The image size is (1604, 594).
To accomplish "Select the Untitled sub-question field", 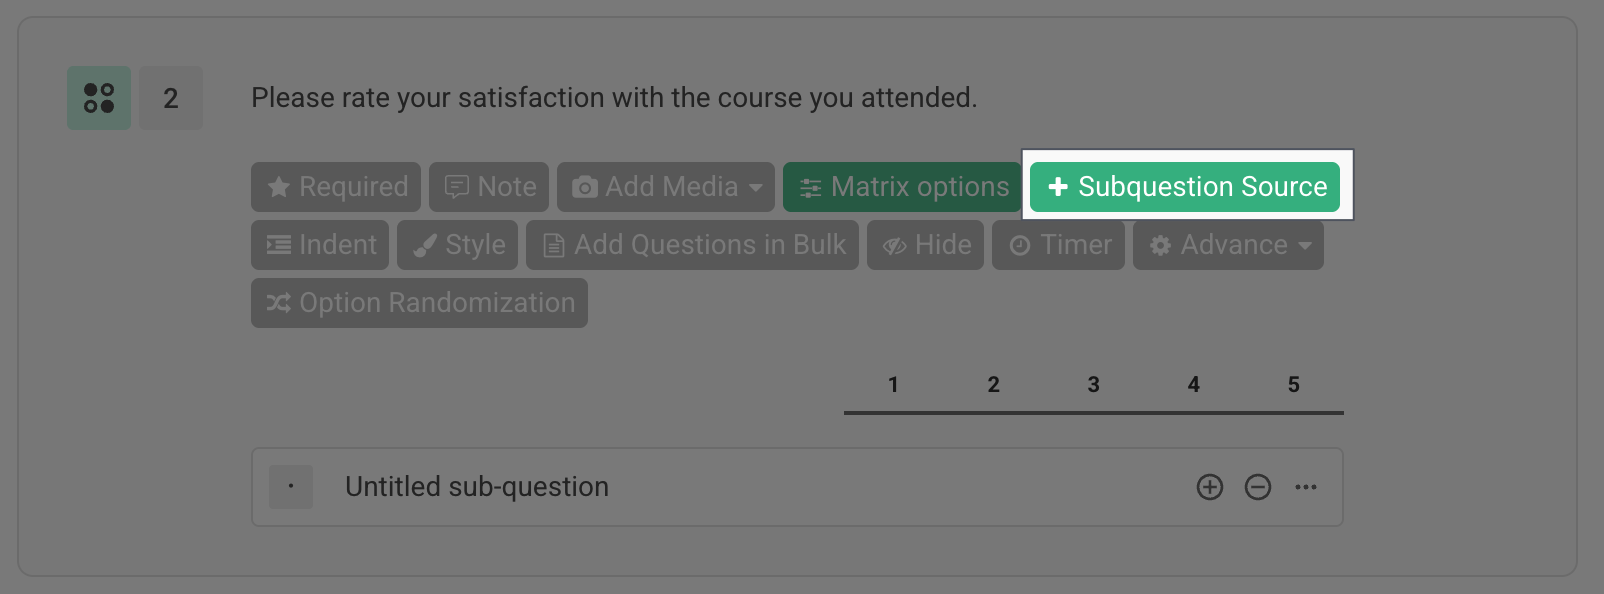I will (476, 487).
